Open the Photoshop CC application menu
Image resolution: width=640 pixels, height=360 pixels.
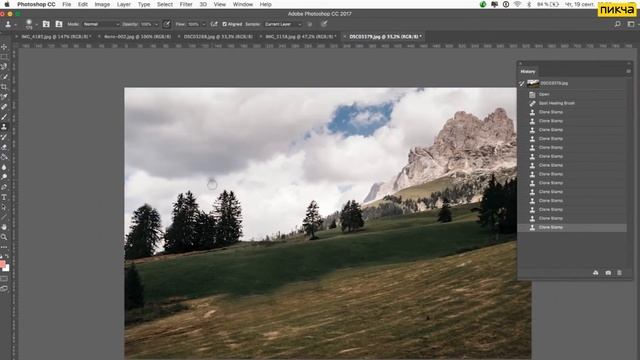[x=36, y=4]
